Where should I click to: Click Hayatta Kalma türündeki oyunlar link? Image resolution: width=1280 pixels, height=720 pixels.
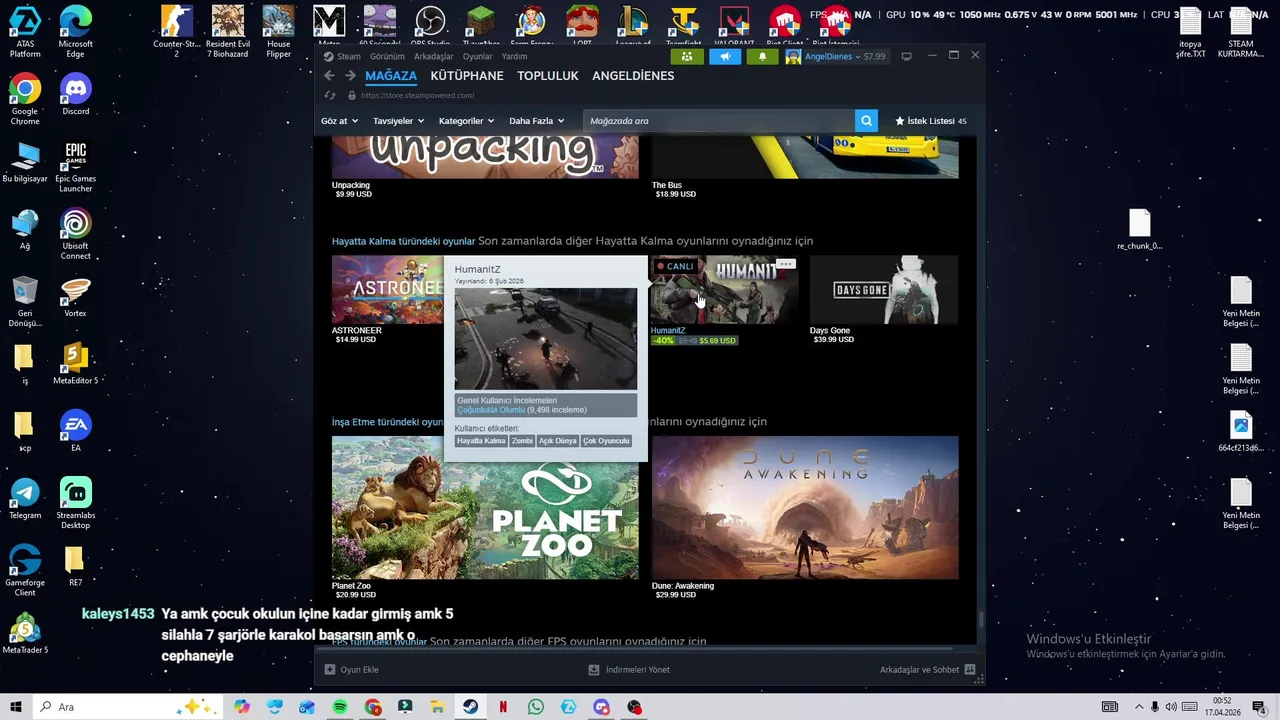pos(403,241)
